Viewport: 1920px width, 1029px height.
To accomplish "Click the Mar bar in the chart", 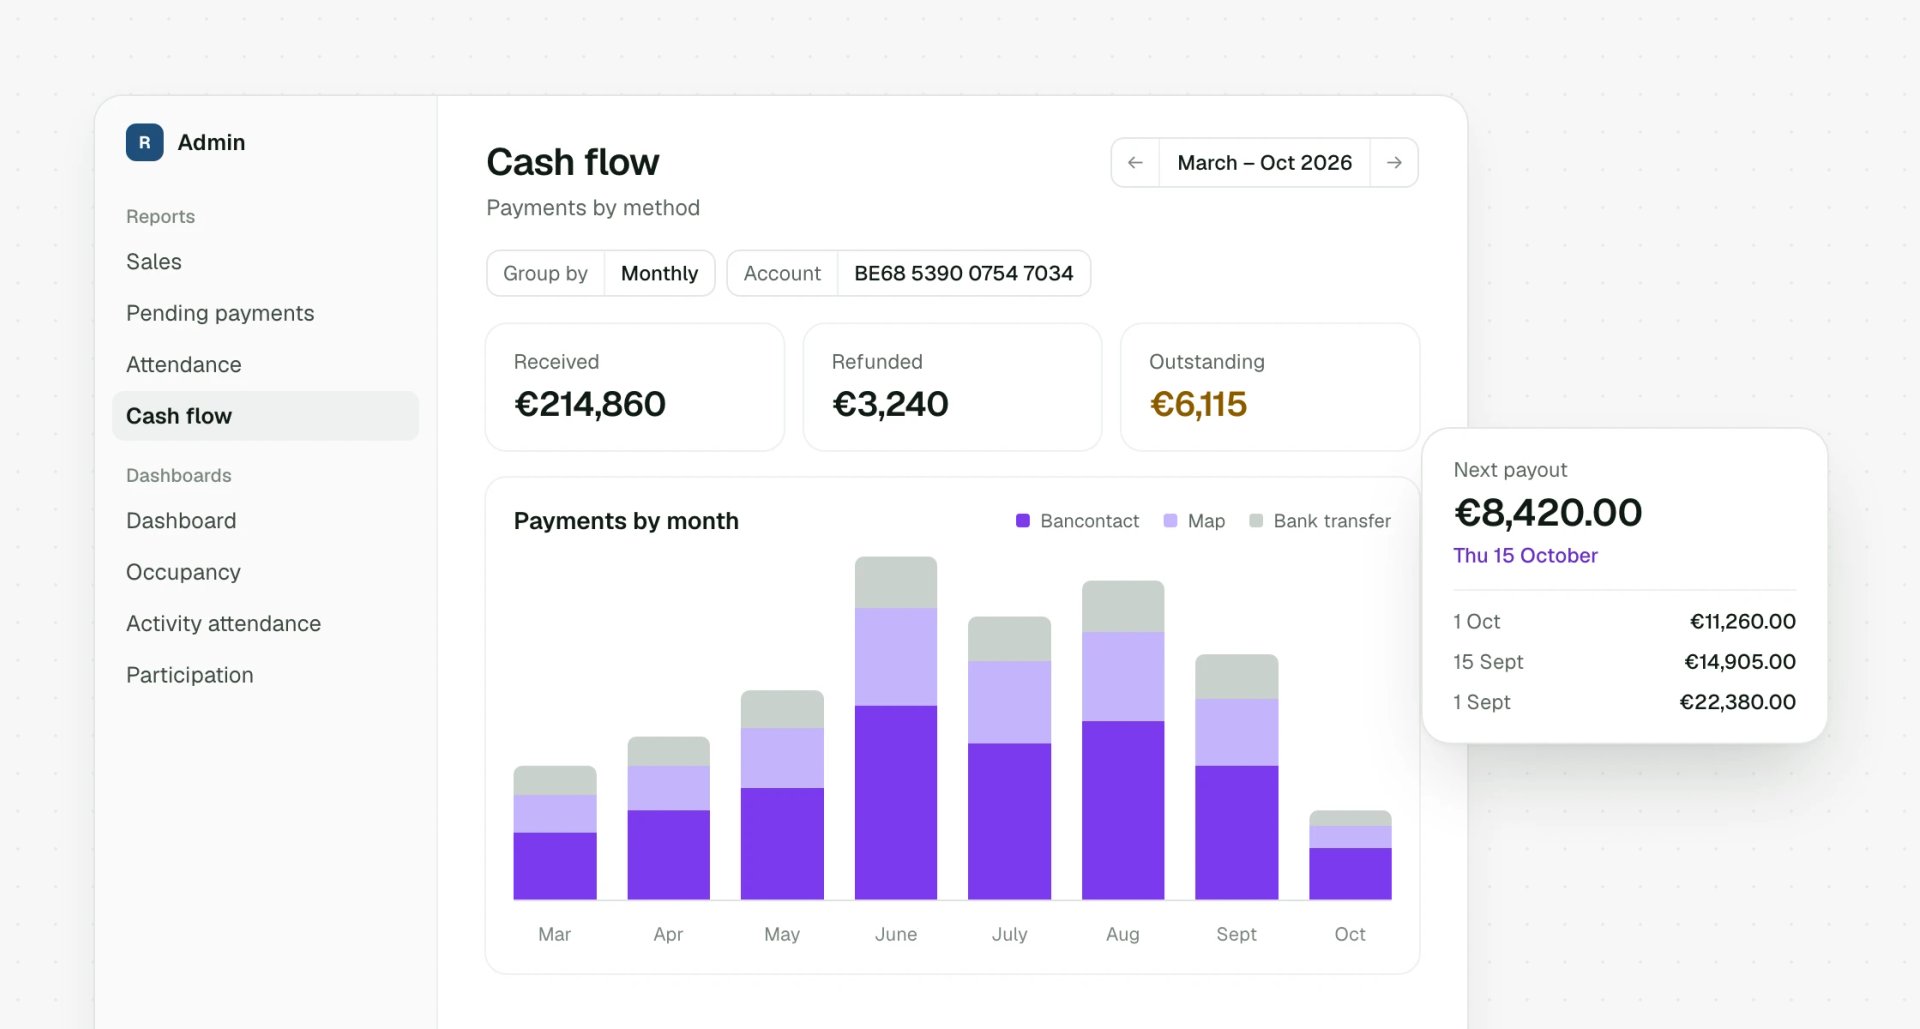I will (x=555, y=833).
